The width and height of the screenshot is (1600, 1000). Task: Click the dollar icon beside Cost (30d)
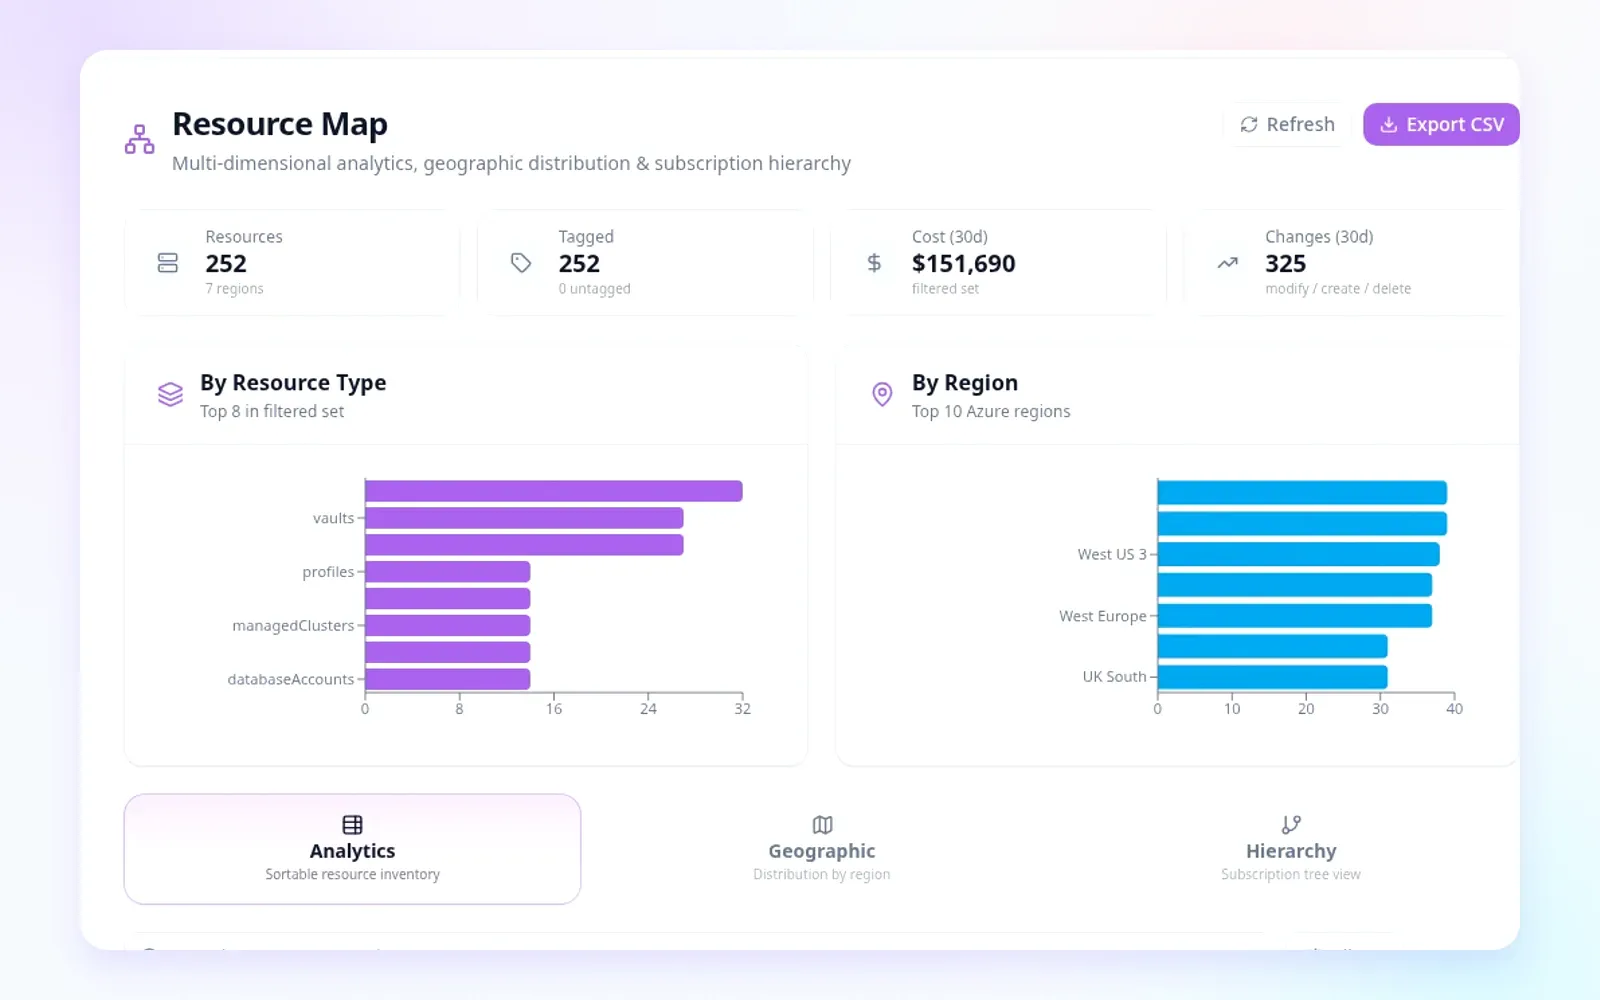tap(874, 263)
